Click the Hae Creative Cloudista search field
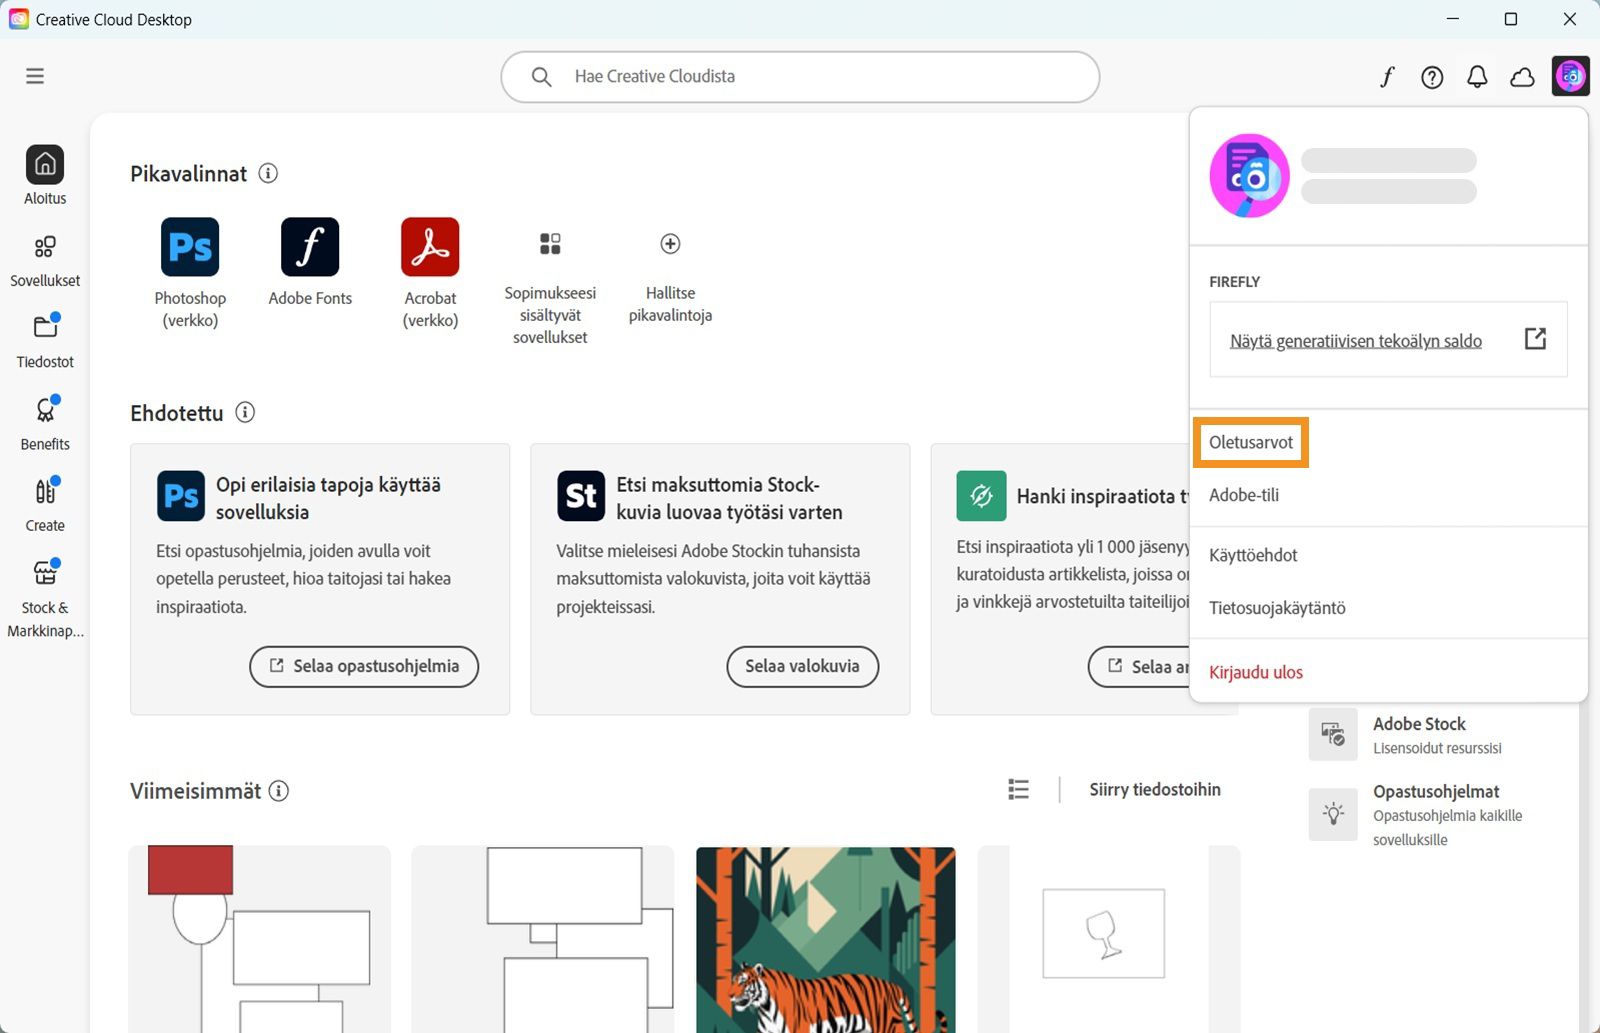 800,77
